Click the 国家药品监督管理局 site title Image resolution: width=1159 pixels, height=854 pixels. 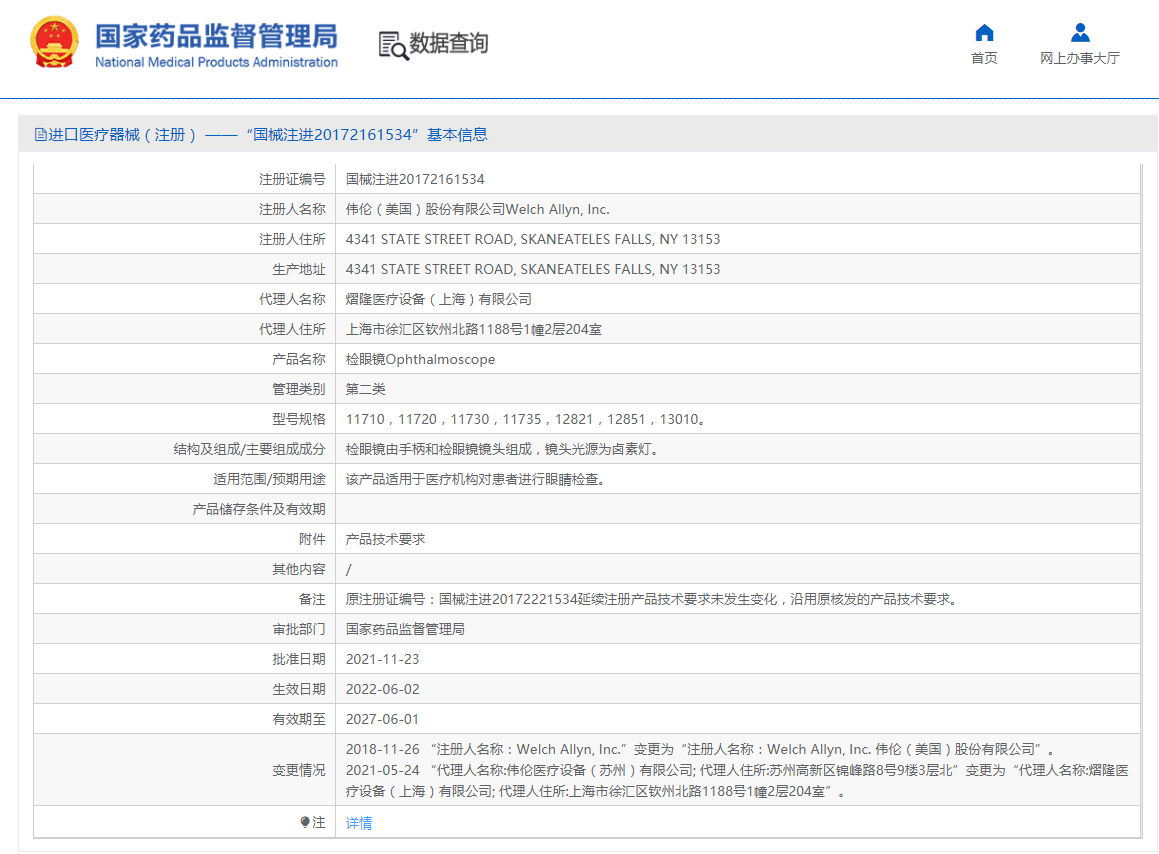point(216,36)
